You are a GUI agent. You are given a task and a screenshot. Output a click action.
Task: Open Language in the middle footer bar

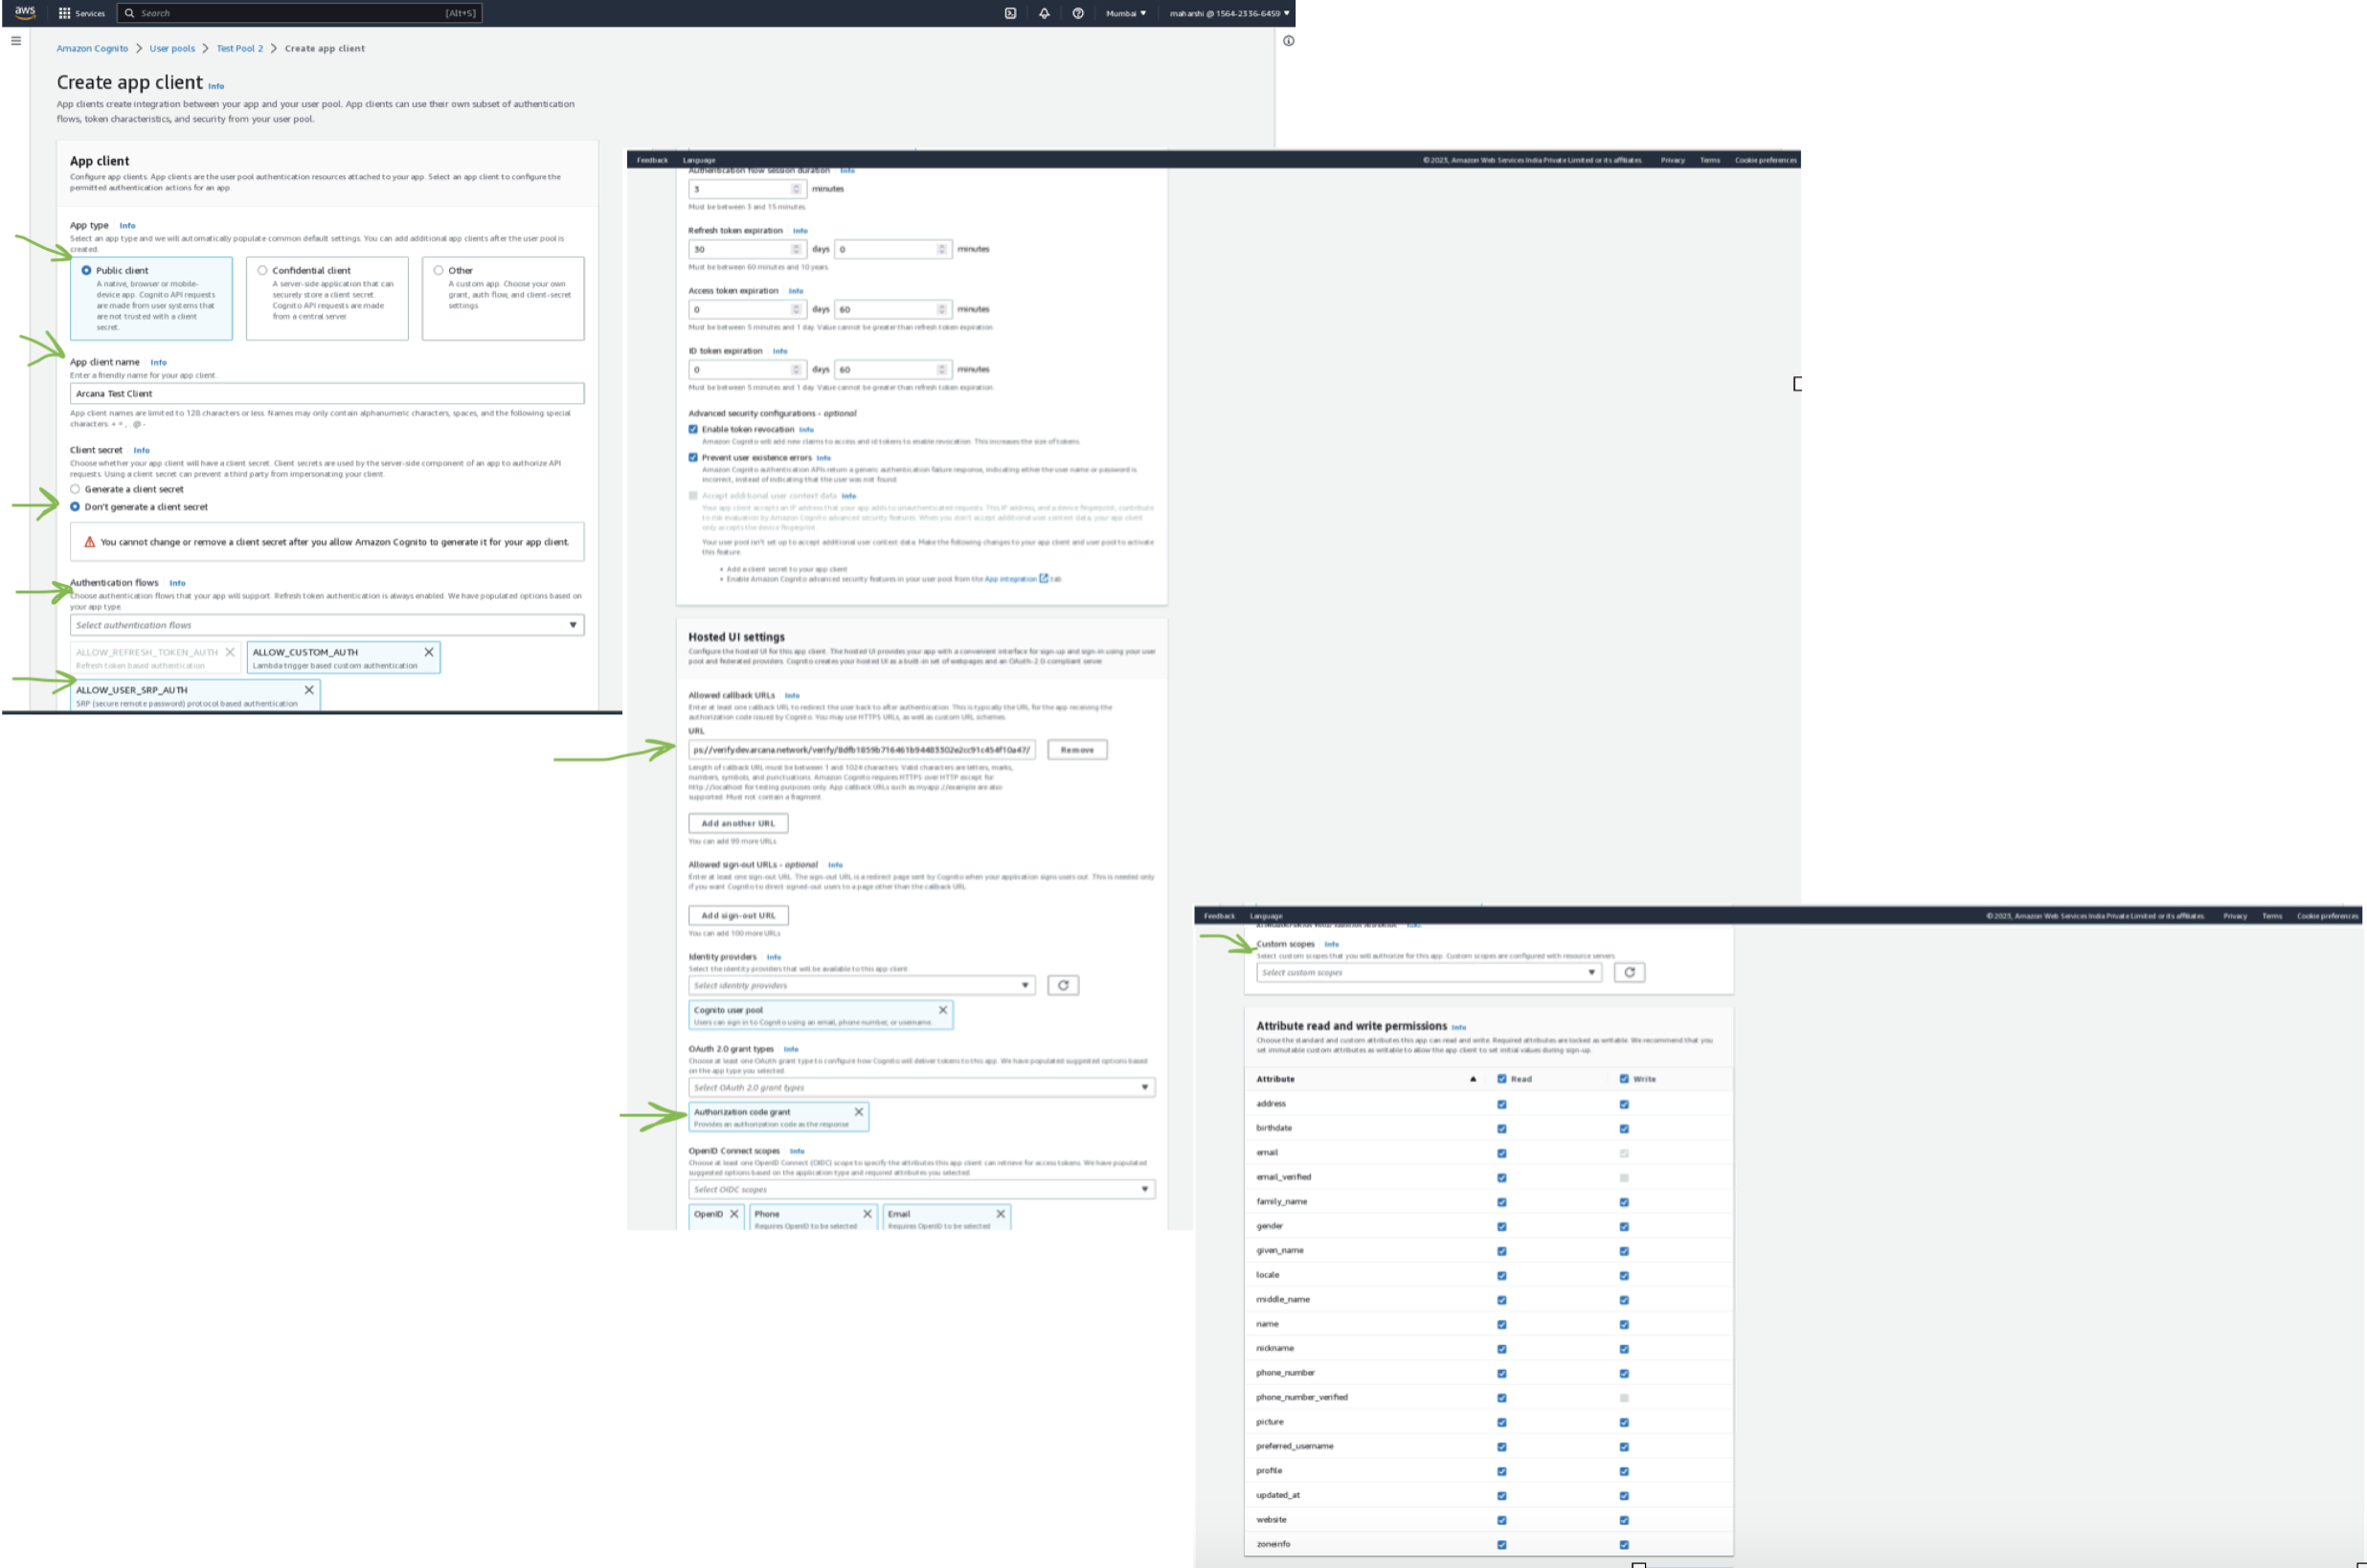[x=699, y=160]
